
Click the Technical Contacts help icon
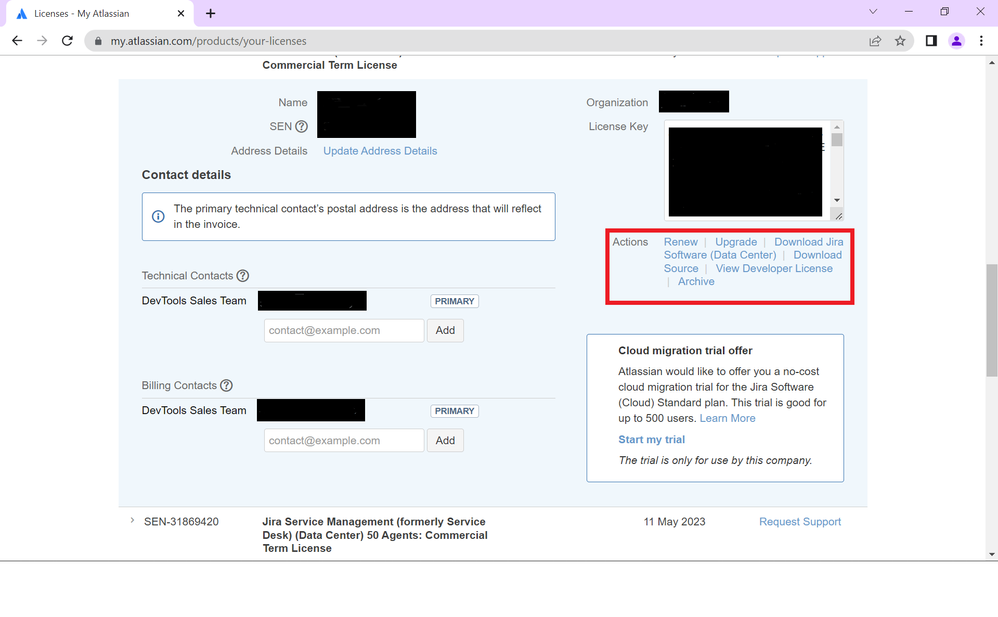tap(242, 276)
